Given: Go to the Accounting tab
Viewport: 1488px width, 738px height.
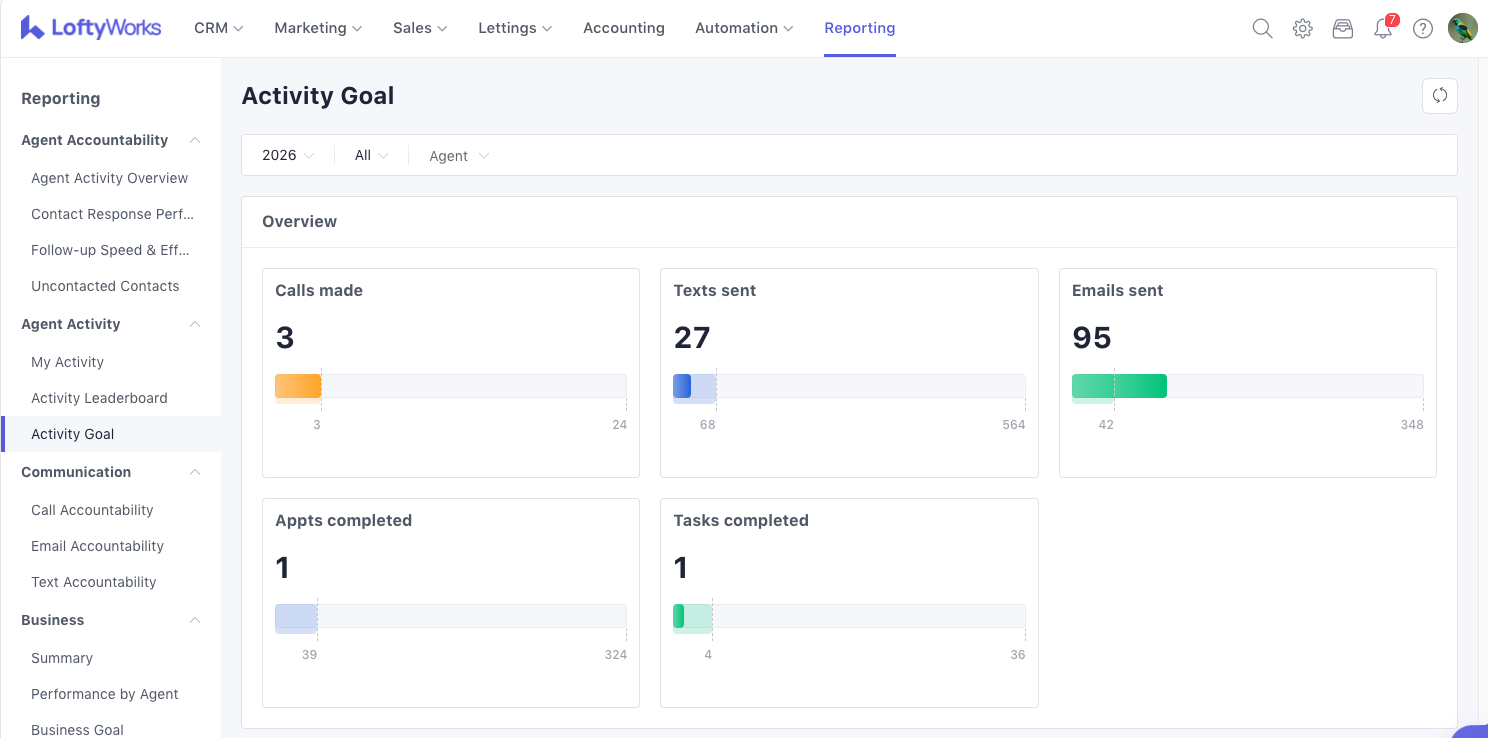Looking at the screenshot, I should click(623, 28).
